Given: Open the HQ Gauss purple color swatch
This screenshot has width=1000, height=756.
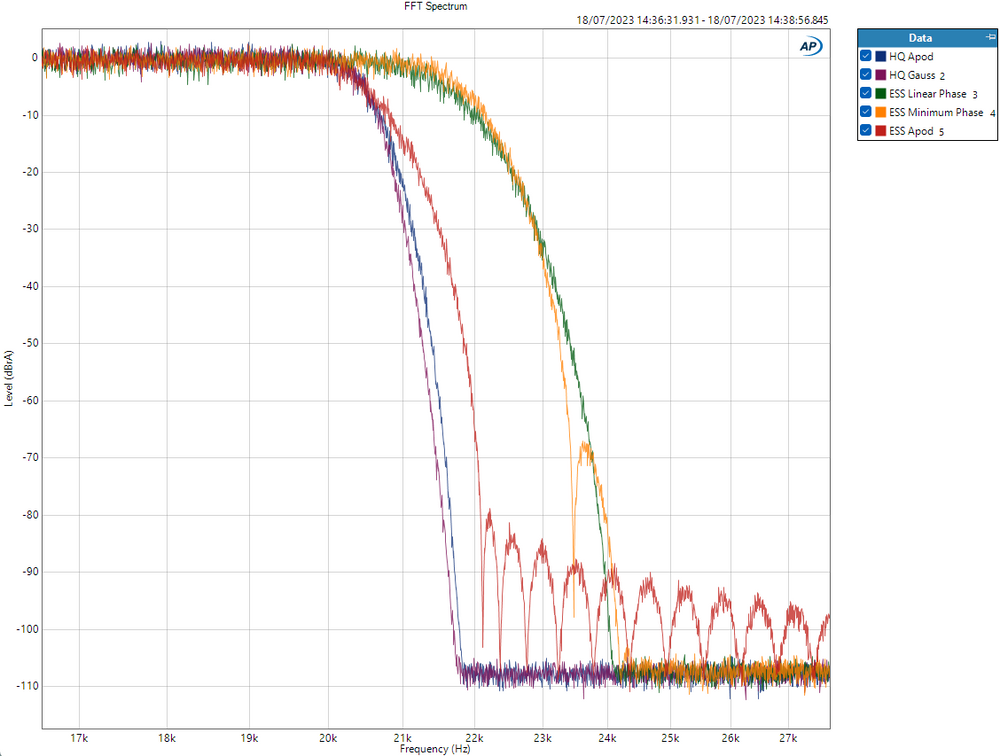Looking at the screenshot, I should (x=880, y=75).
